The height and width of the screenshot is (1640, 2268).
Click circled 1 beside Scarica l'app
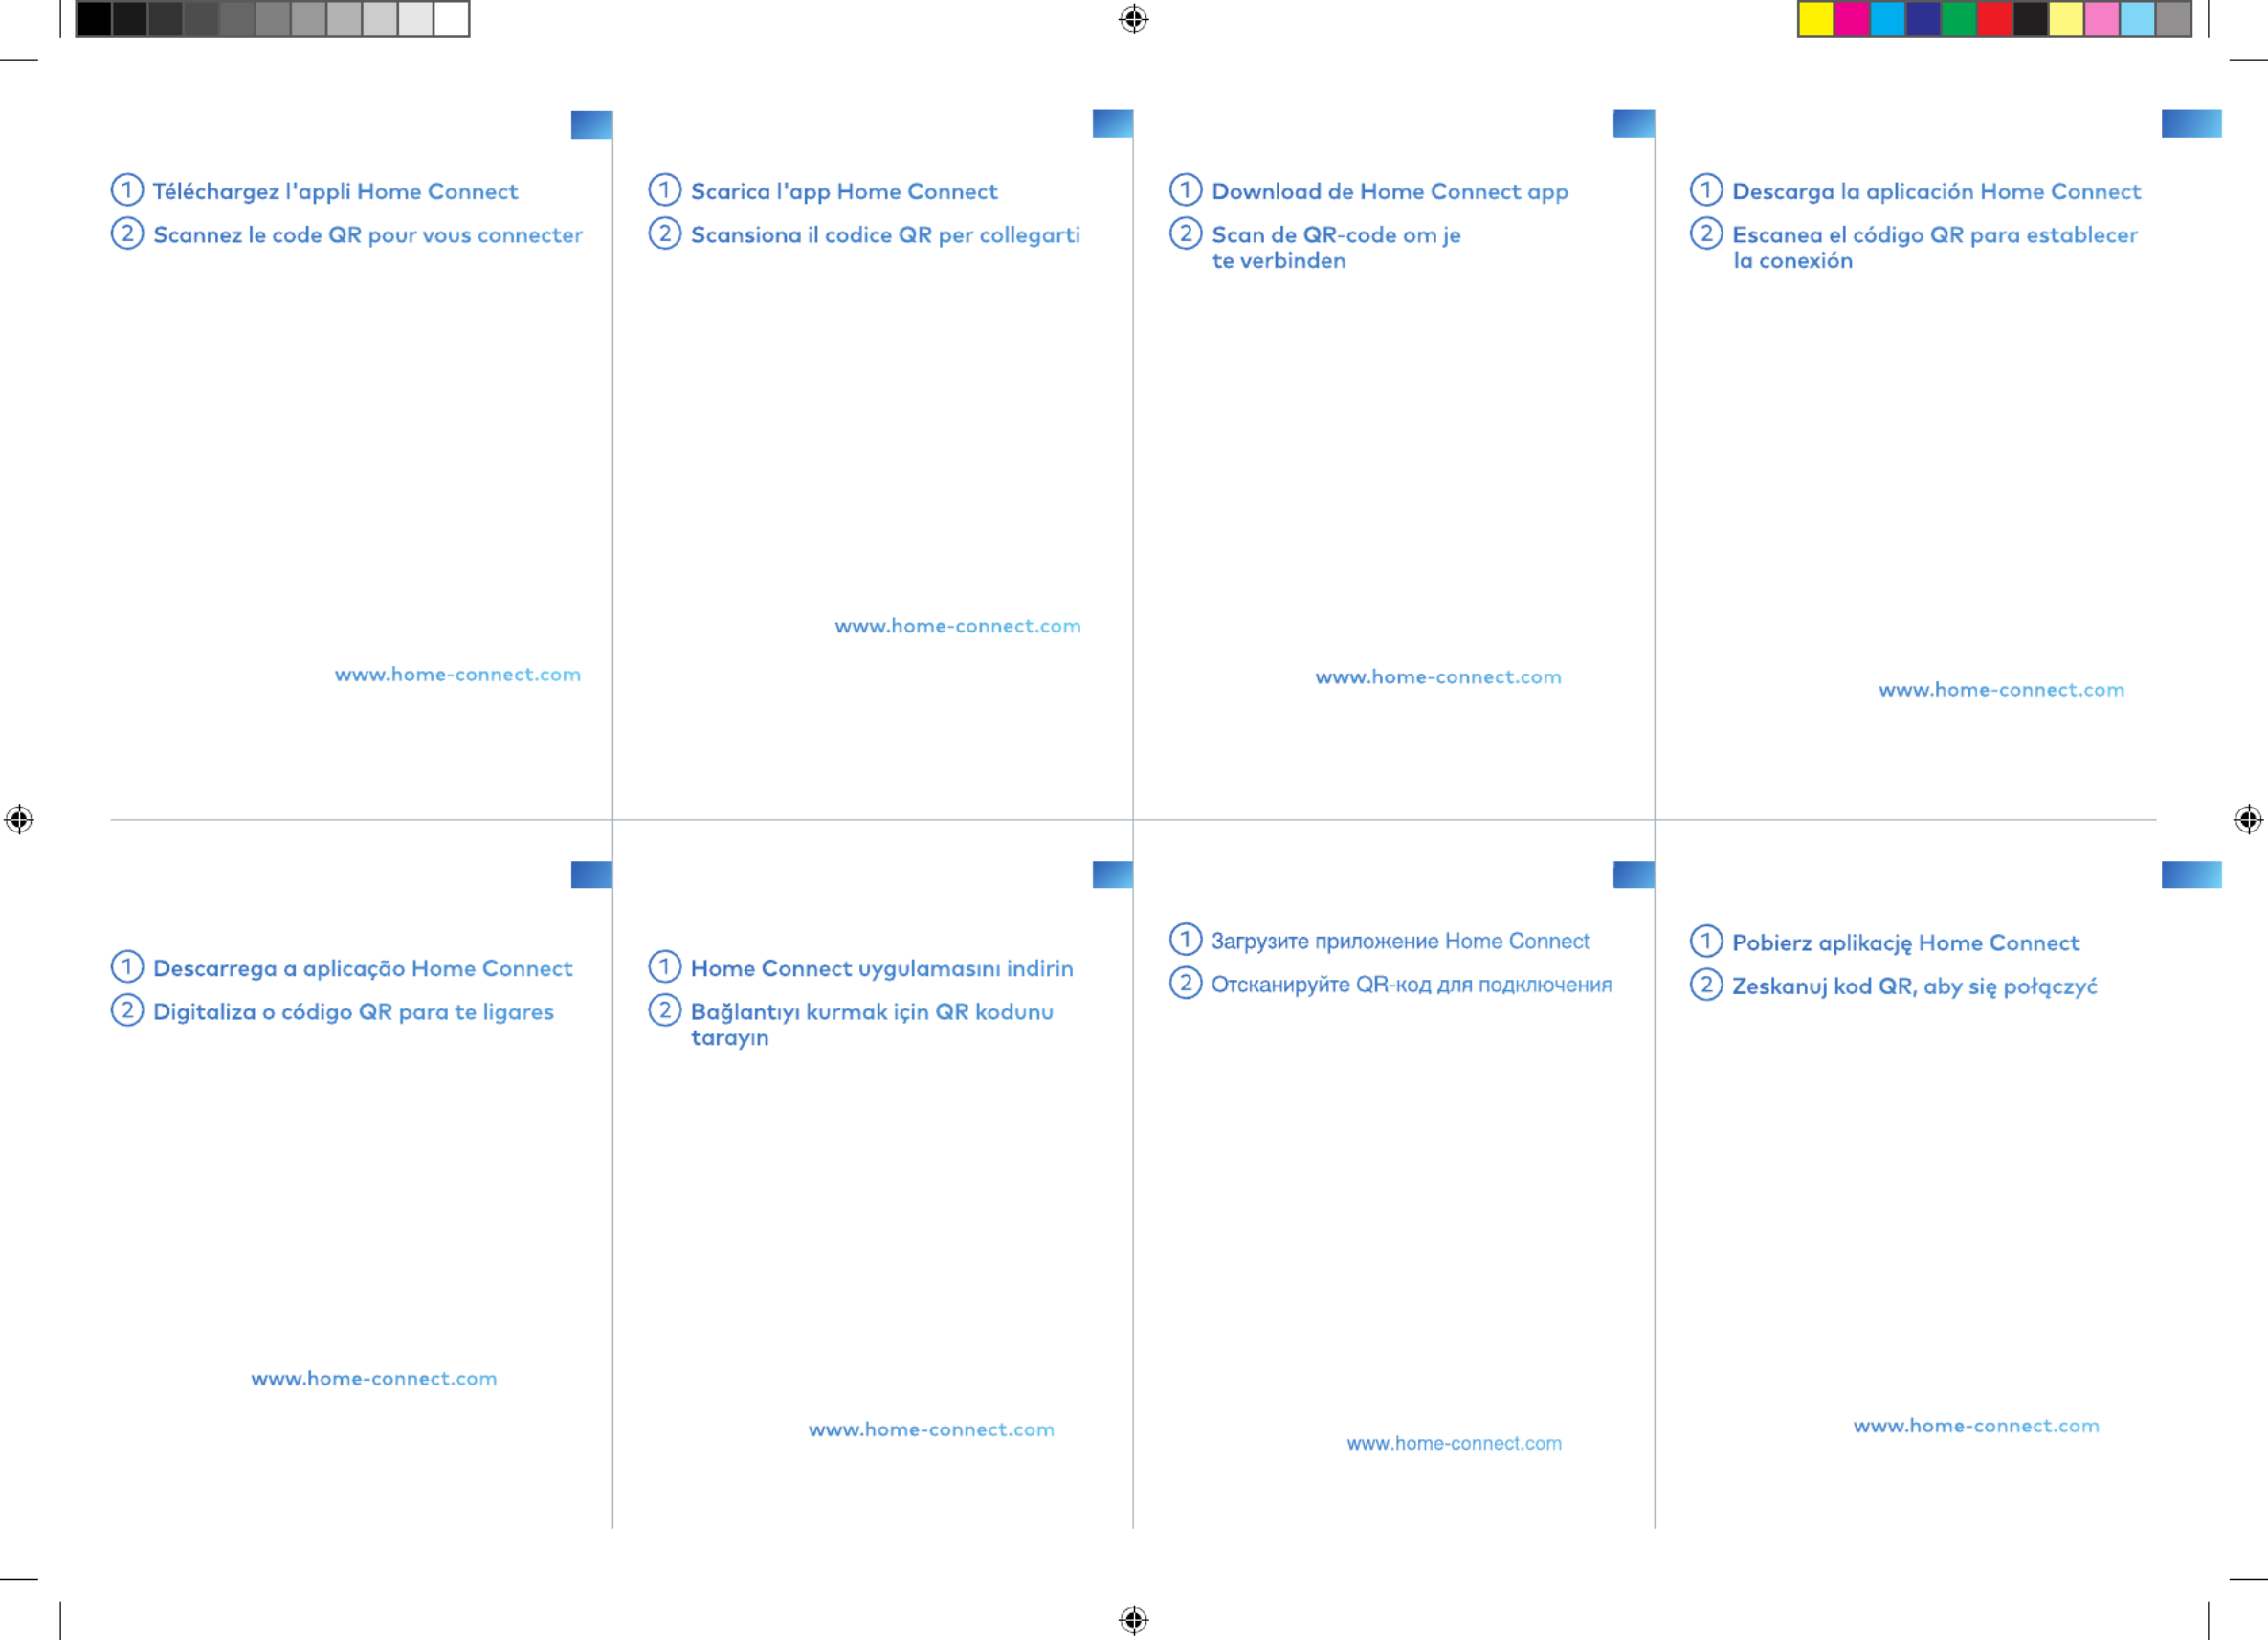(x=665, y=189)
